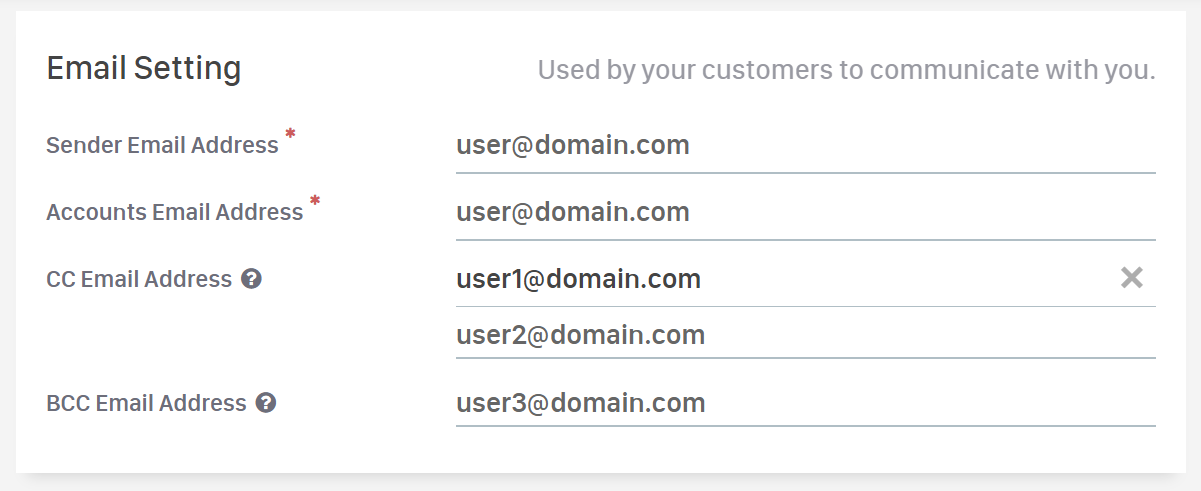Click the red asterisk beside Sender Email Address
The height and width of the screenshot is (491, 1201).
click(291, 134)
